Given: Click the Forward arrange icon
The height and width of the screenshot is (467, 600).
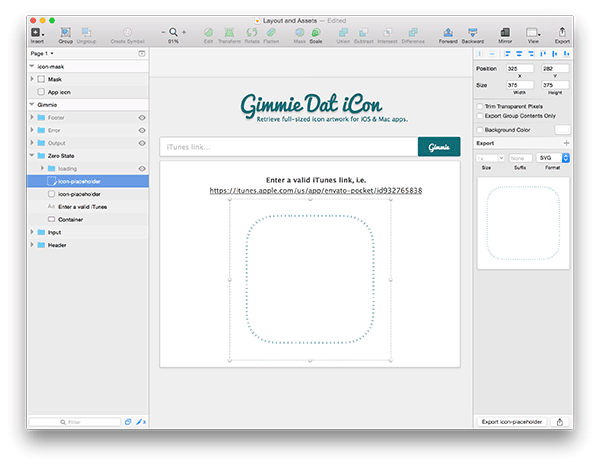Looking at the screenshot, I should 448,33.
